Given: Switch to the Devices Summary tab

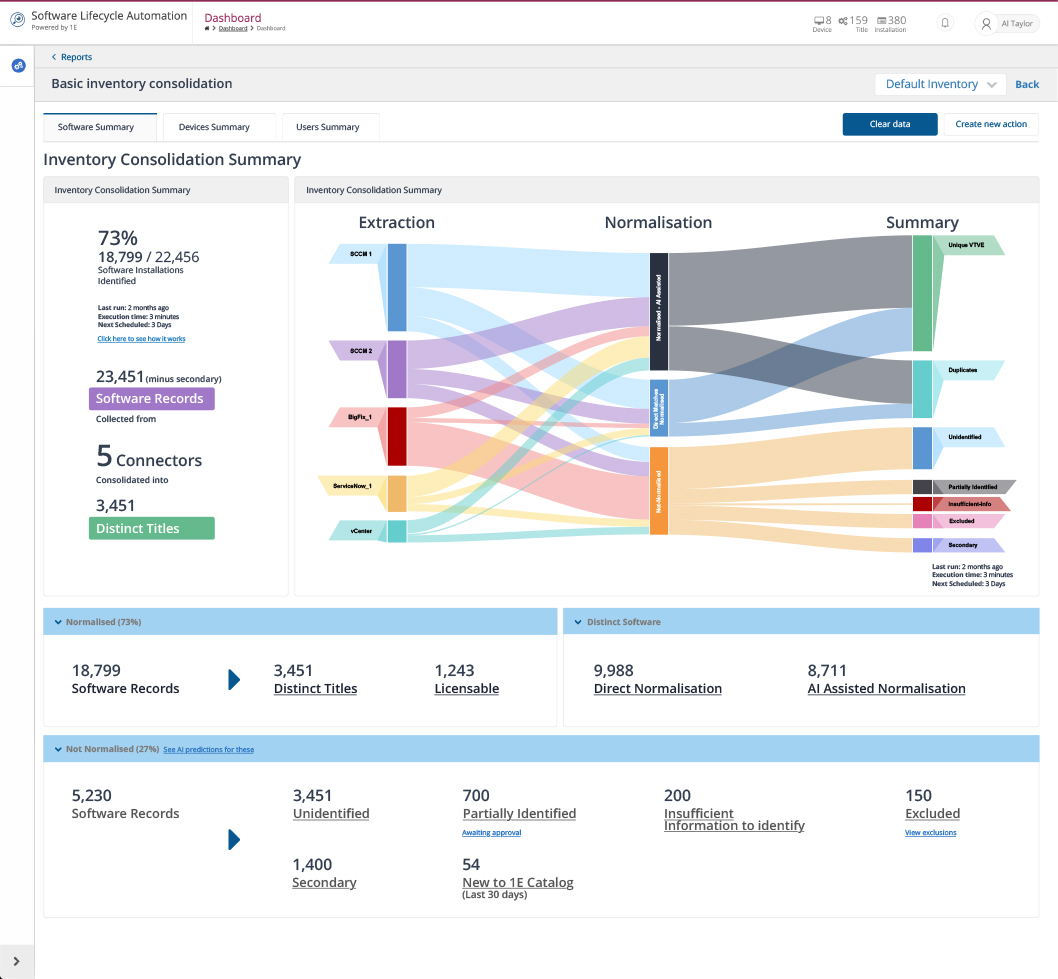Looking at the screenshot, I should [219, 127].
